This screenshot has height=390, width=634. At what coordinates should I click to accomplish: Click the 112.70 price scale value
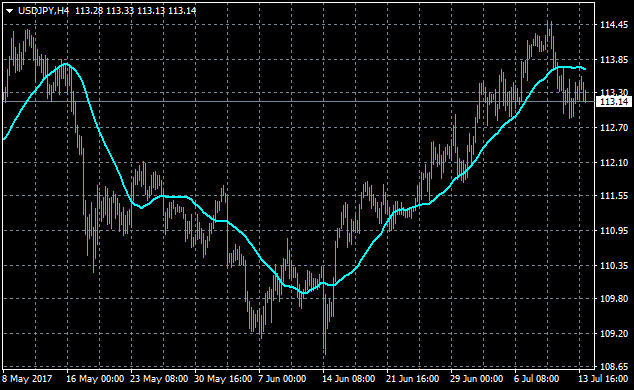point(614,128)
